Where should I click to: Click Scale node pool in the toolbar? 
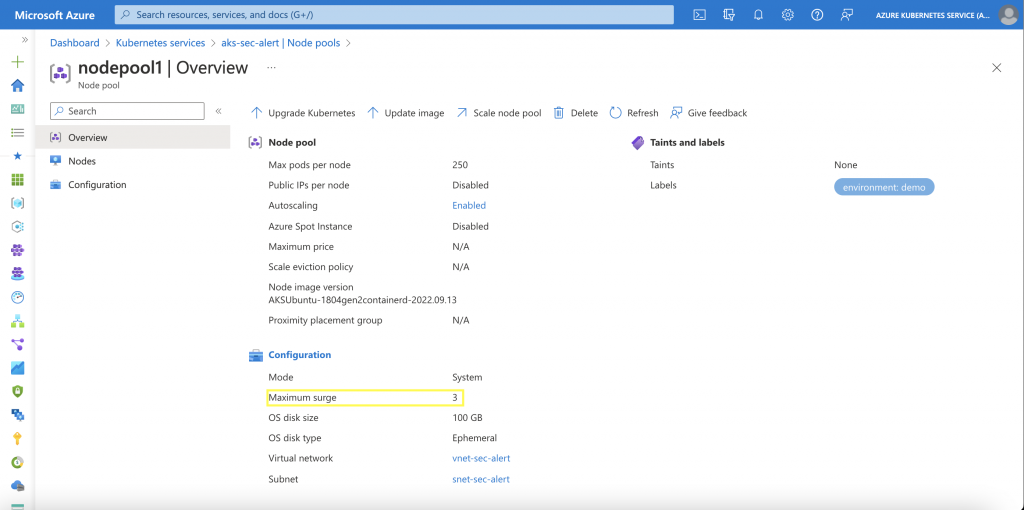click(499, 113)
